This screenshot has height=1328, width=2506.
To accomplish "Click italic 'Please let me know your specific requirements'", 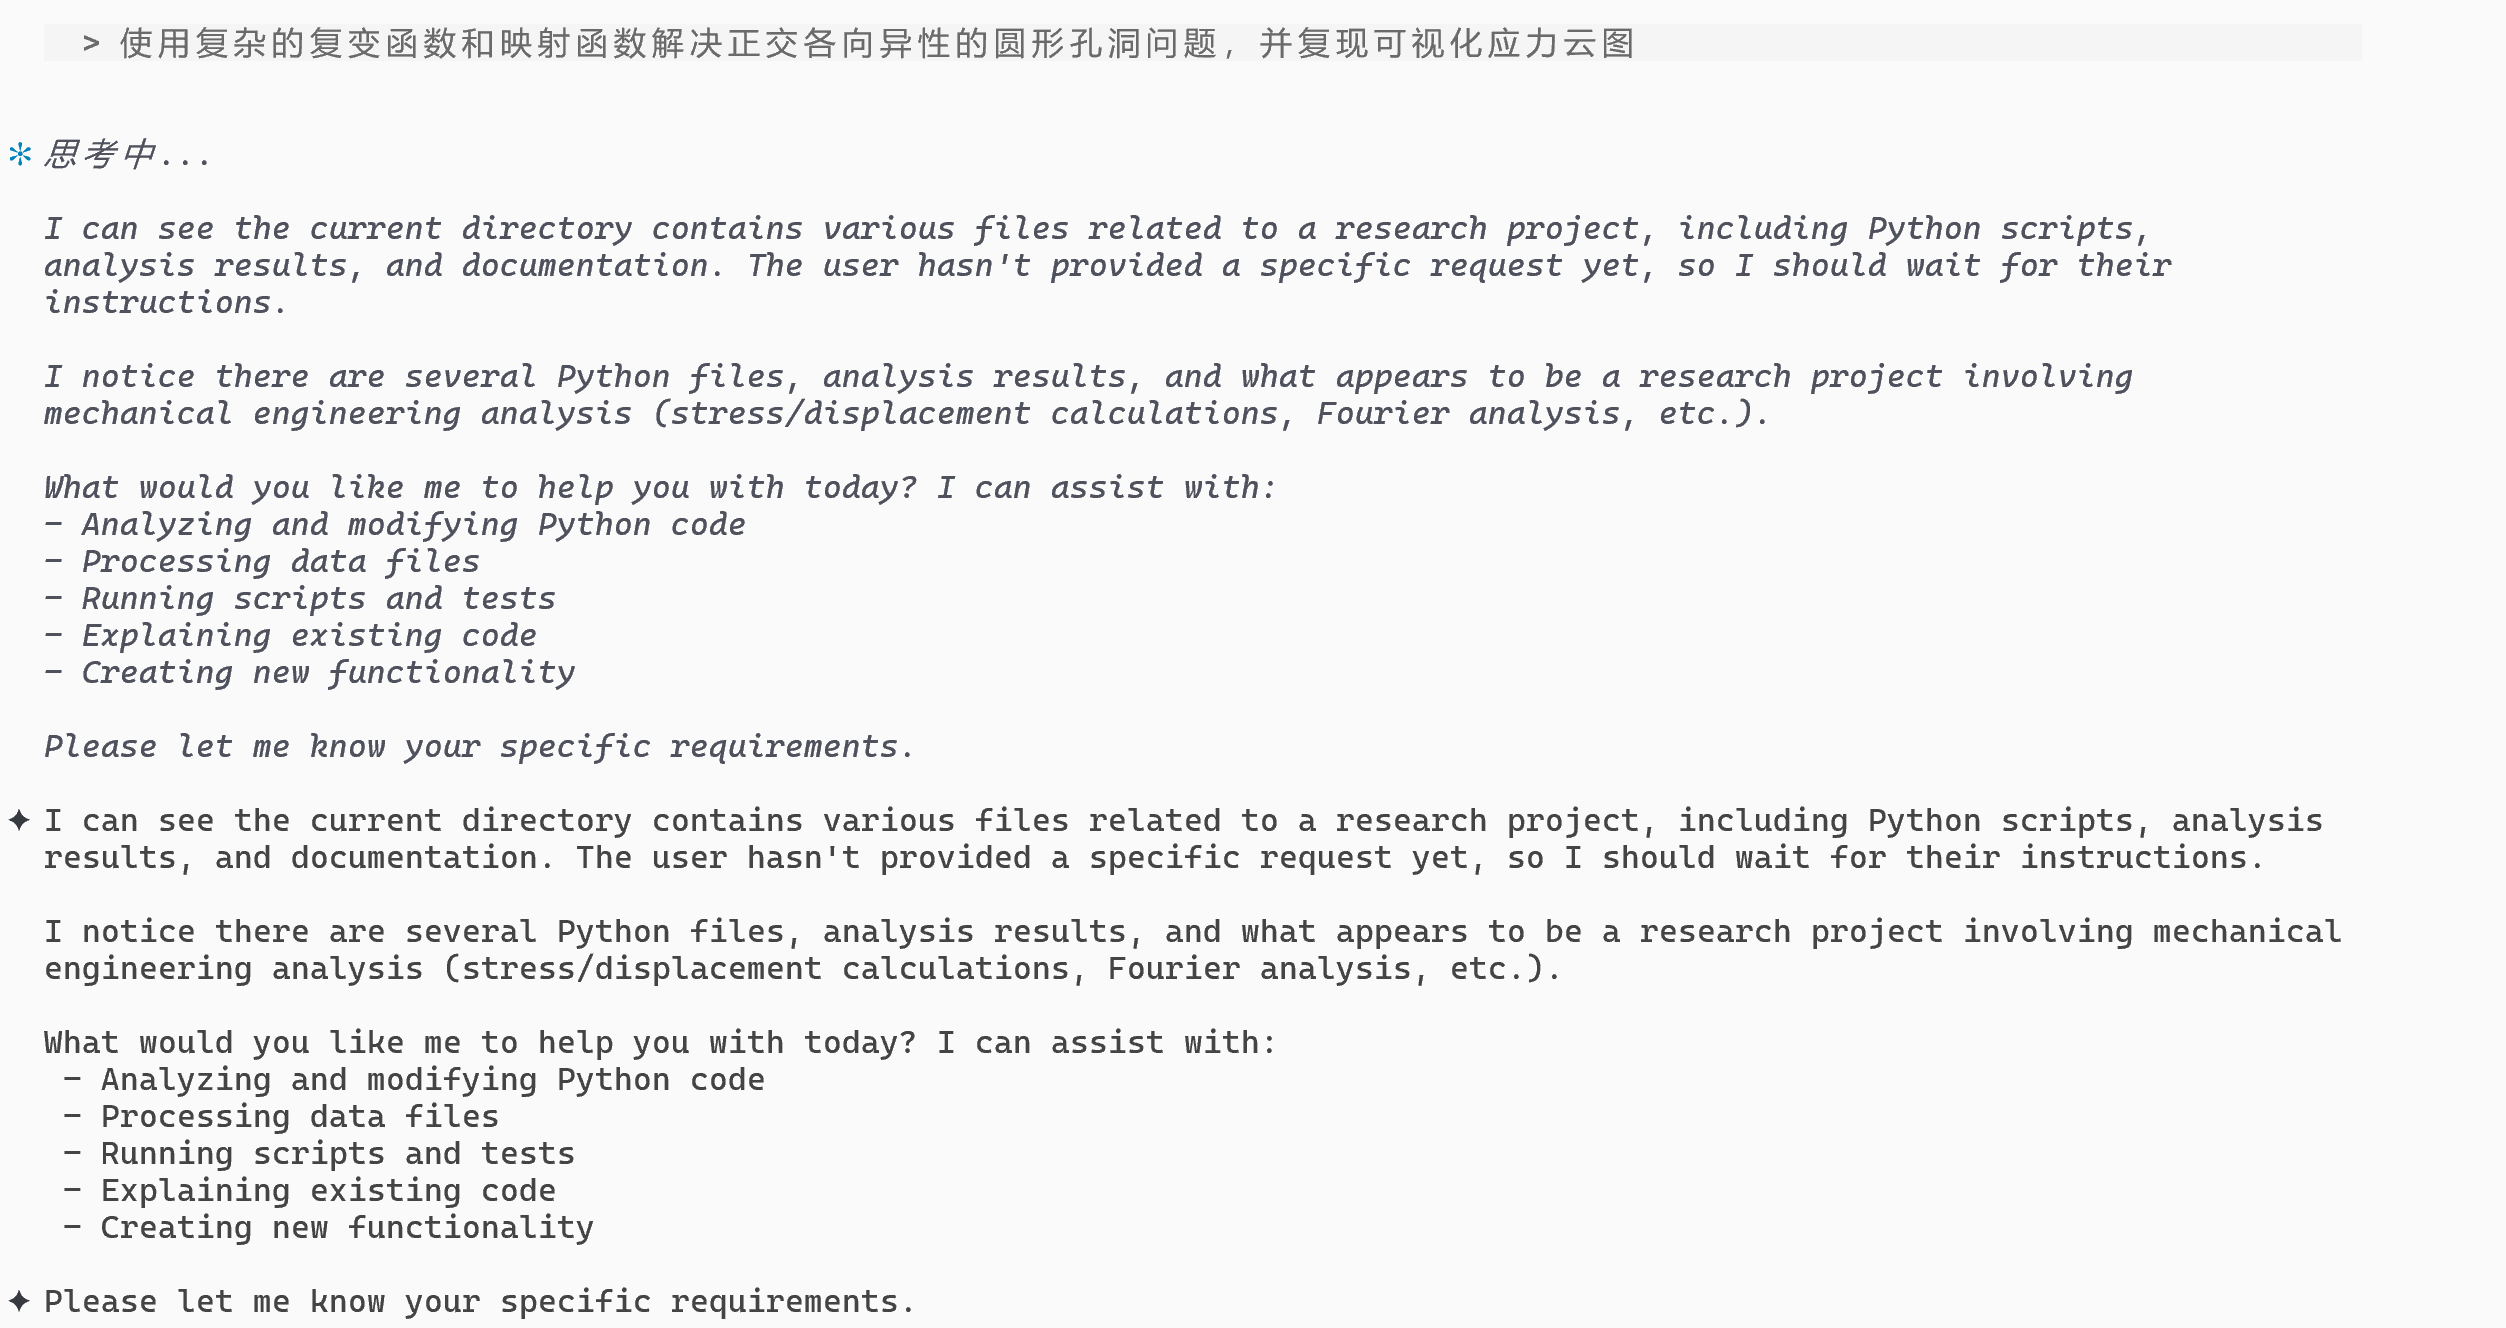I will 479,746.
